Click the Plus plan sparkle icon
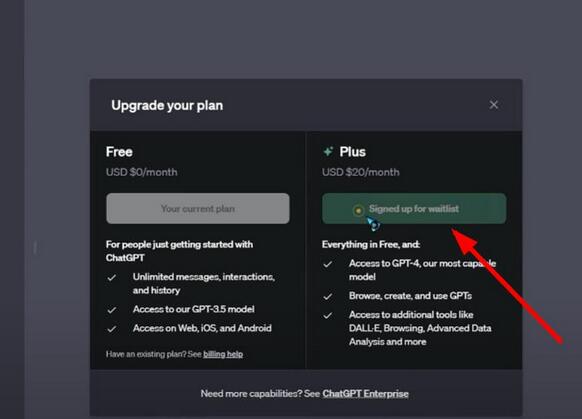The image size is (582, 419). click(328, 151)
